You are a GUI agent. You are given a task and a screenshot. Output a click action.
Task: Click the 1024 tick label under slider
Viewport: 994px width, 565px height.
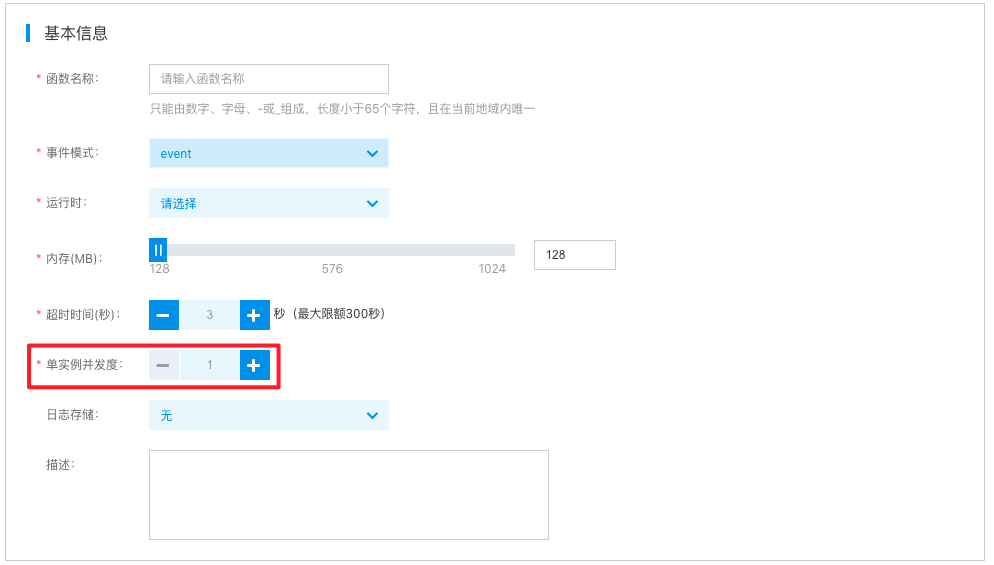(x=492, y=269)
